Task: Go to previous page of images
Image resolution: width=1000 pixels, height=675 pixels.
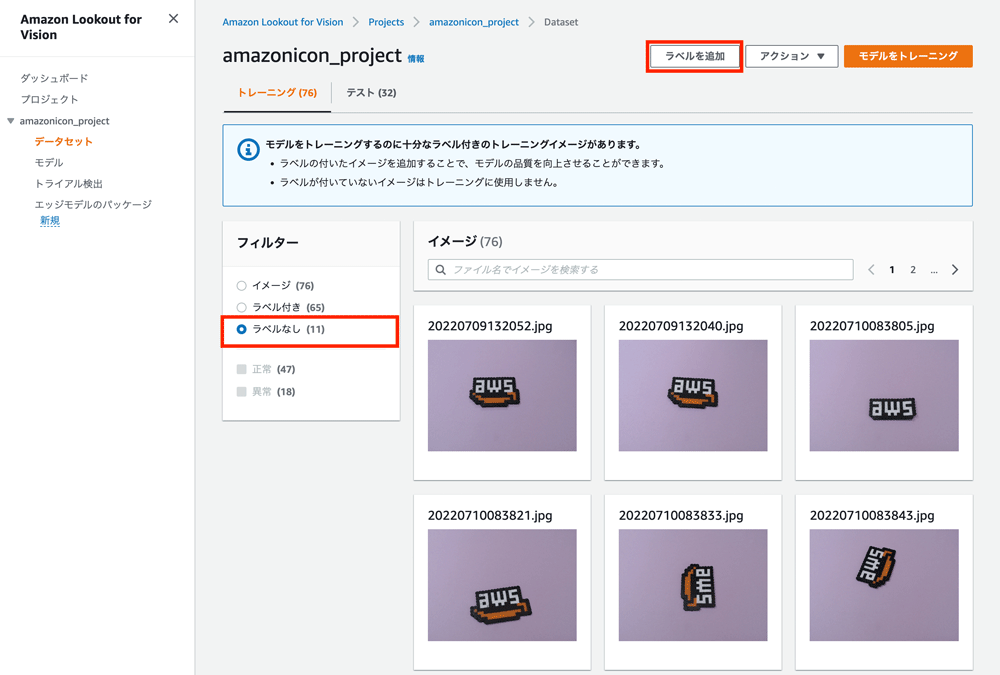Action: pyautogui.click(x=871, y=270)
